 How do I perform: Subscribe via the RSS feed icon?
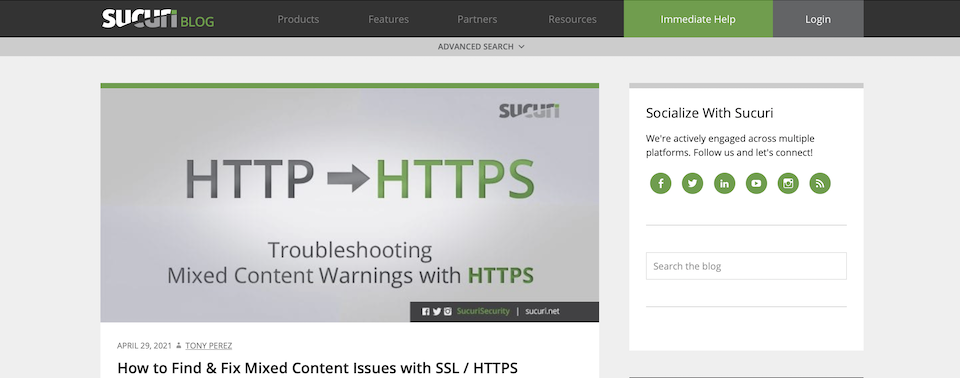[820, 183]
